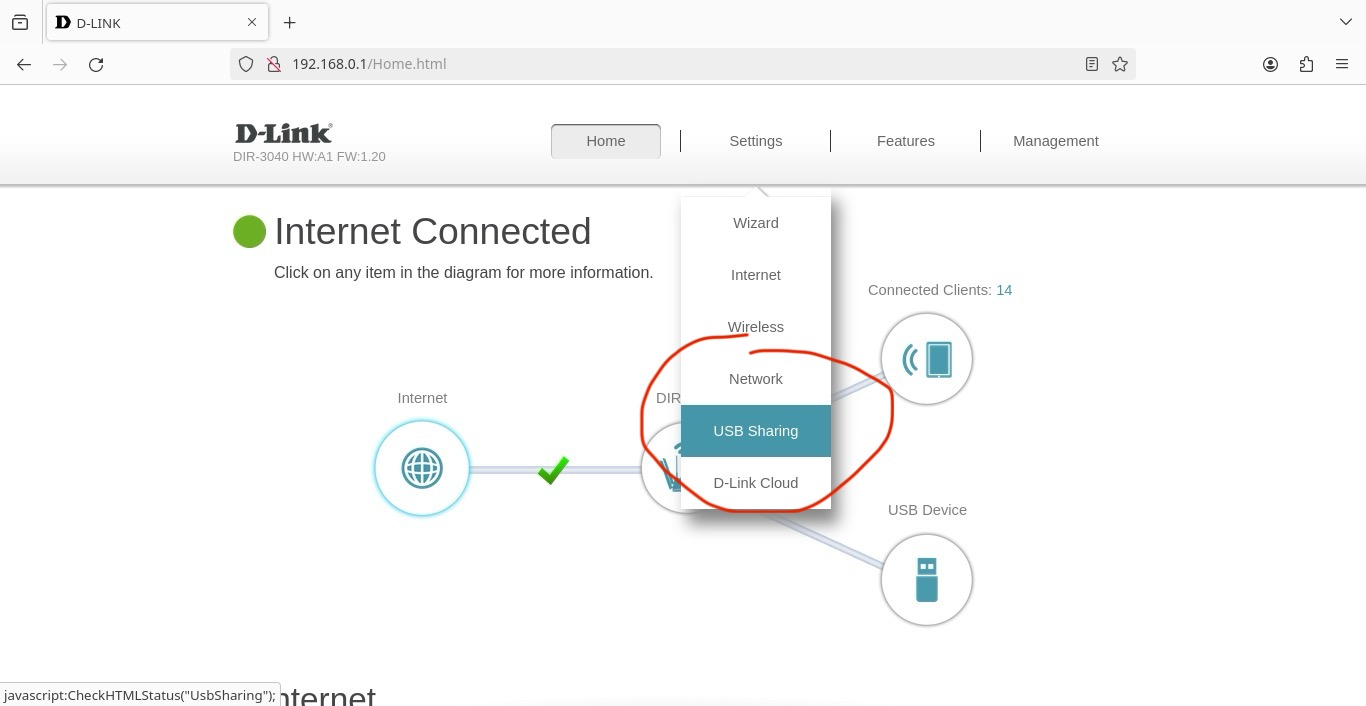This screenshot has width=1366, height=706.
Task: Toggle reader view icon in address bar
Action: click(x=1092, y=64)
